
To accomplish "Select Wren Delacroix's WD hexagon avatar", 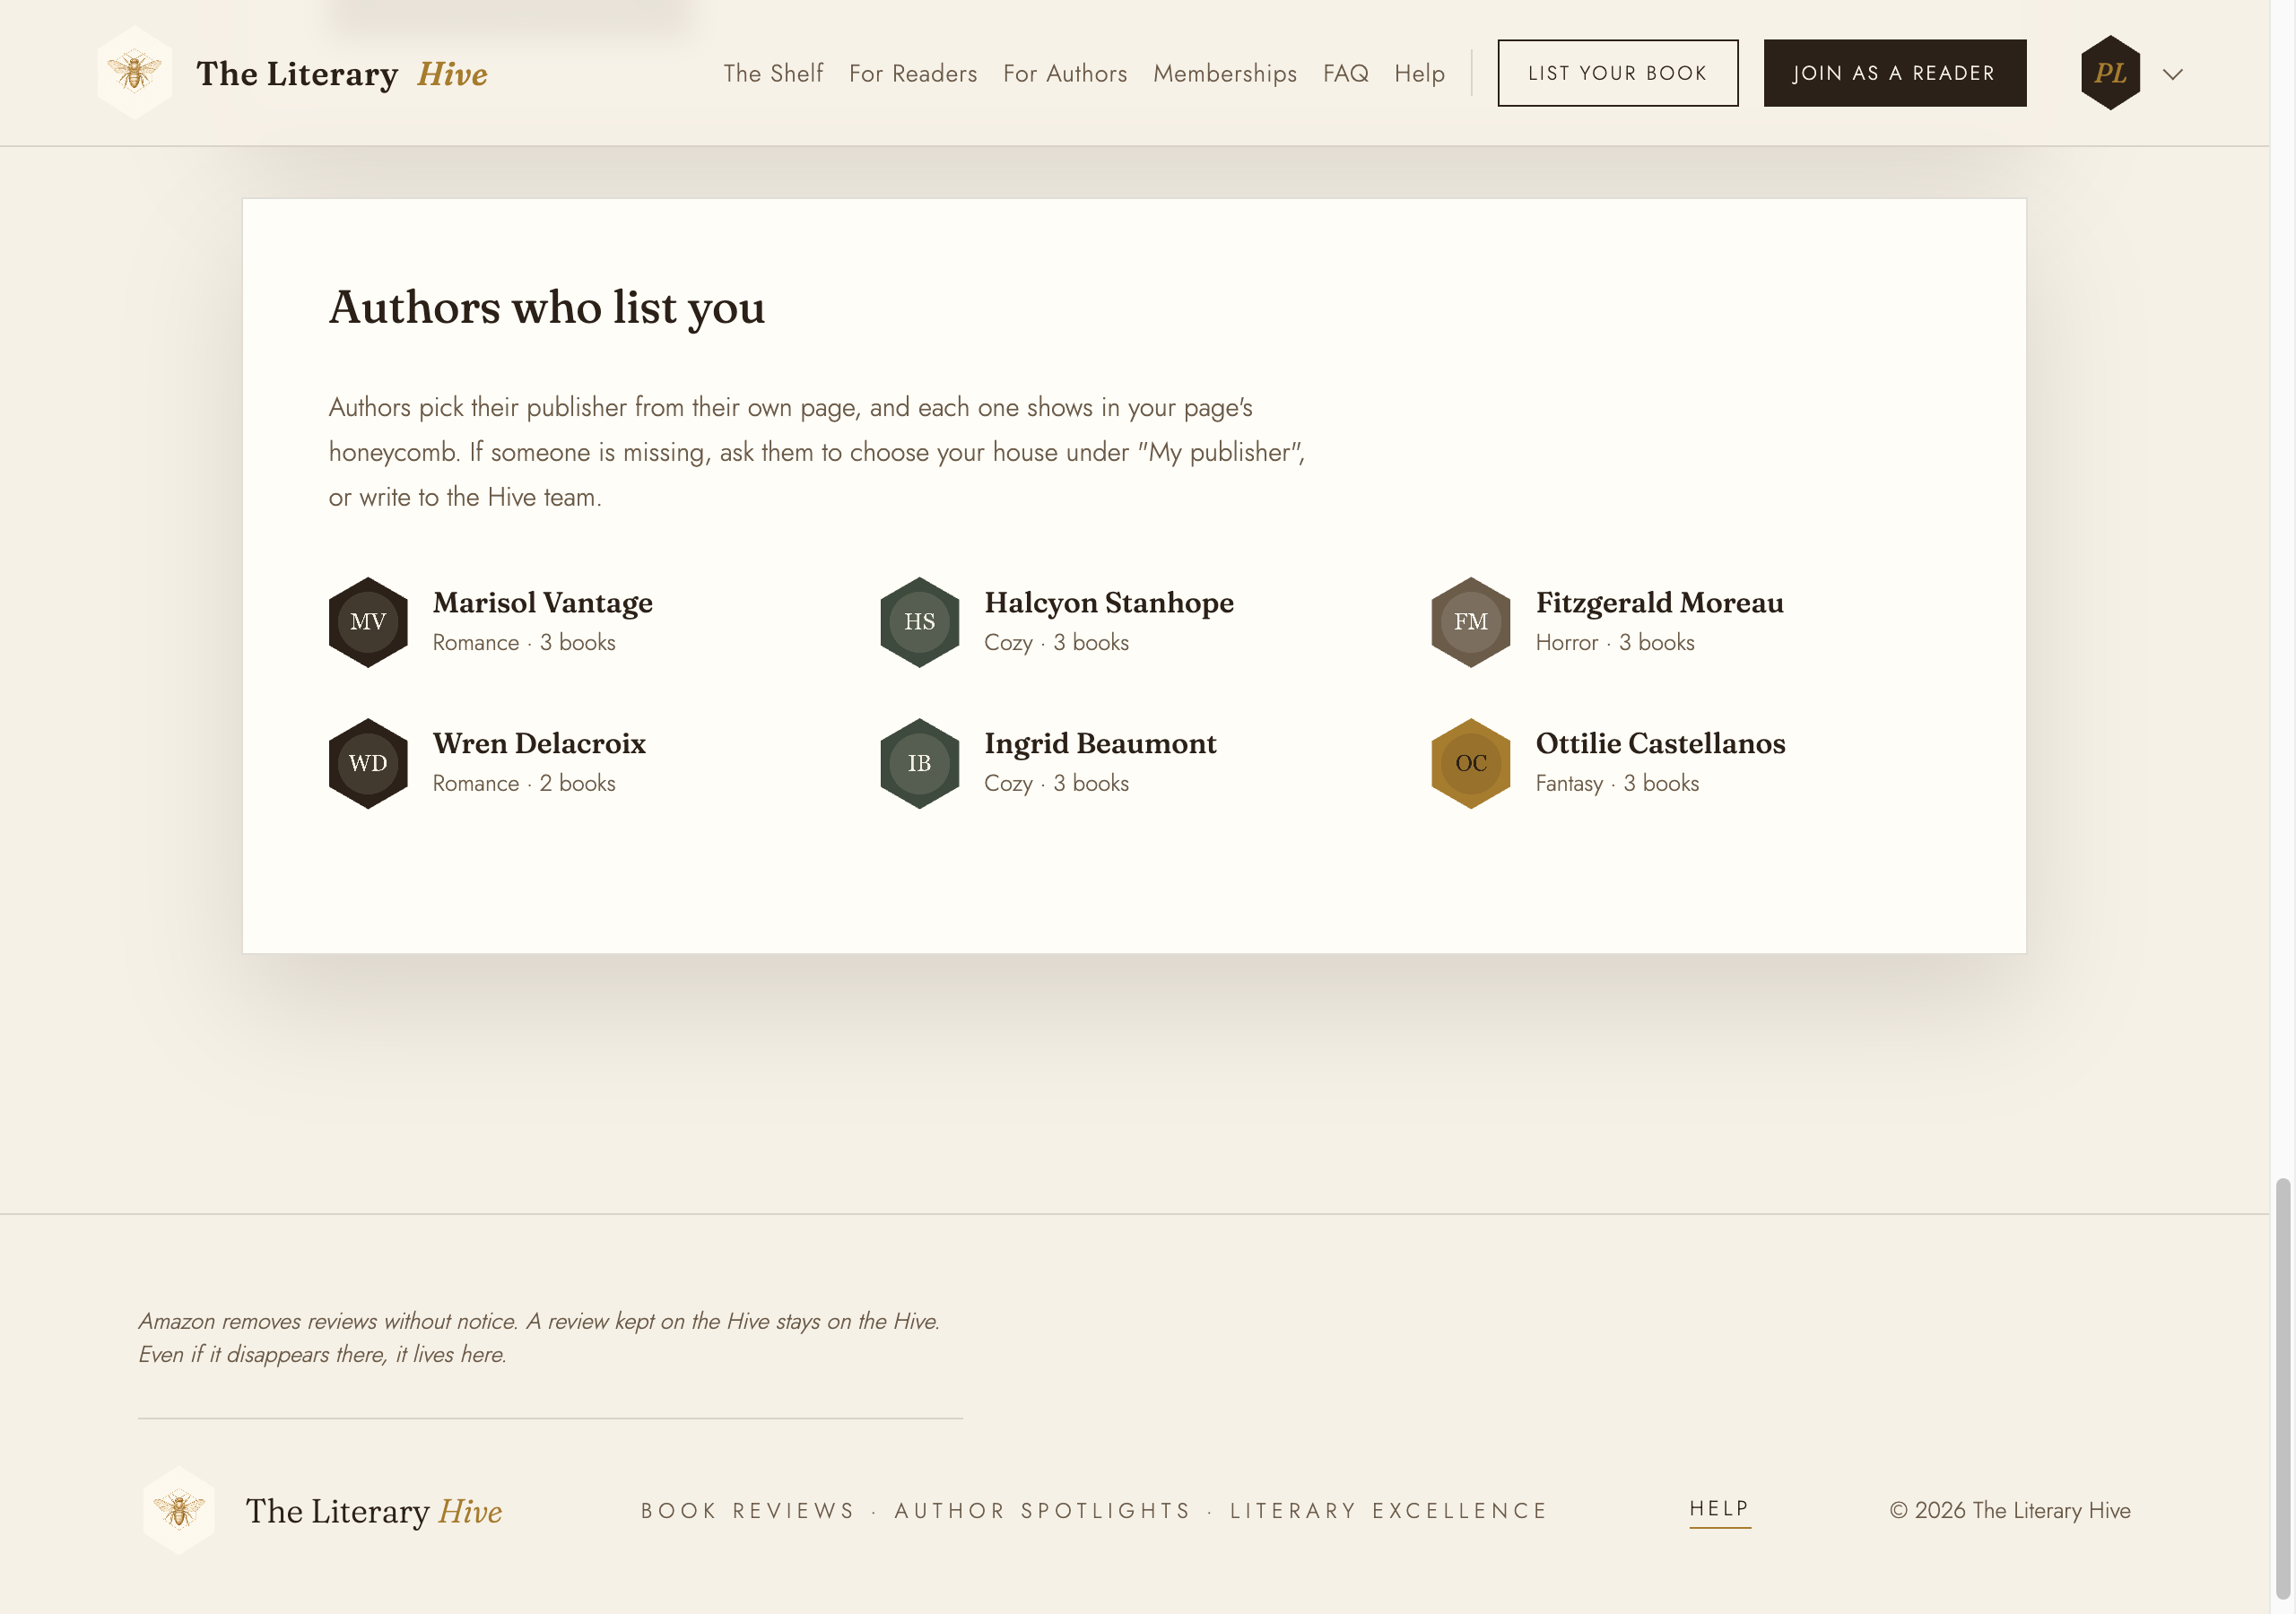I will 368,763.
